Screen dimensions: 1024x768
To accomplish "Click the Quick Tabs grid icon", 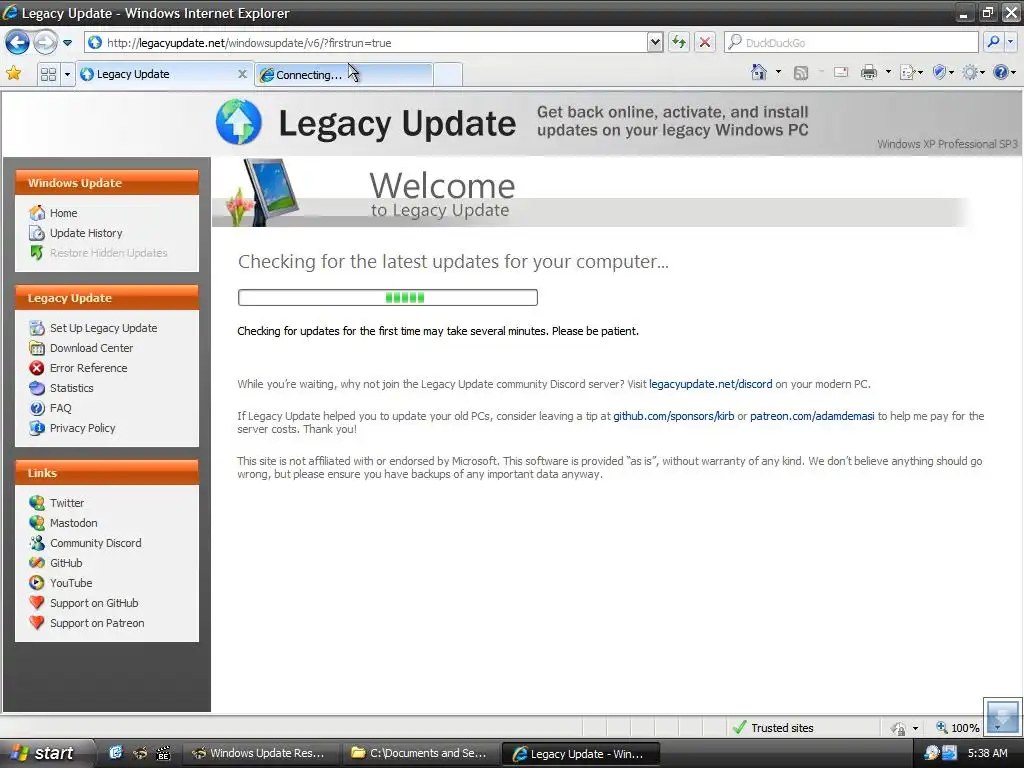I will point(48,74).
